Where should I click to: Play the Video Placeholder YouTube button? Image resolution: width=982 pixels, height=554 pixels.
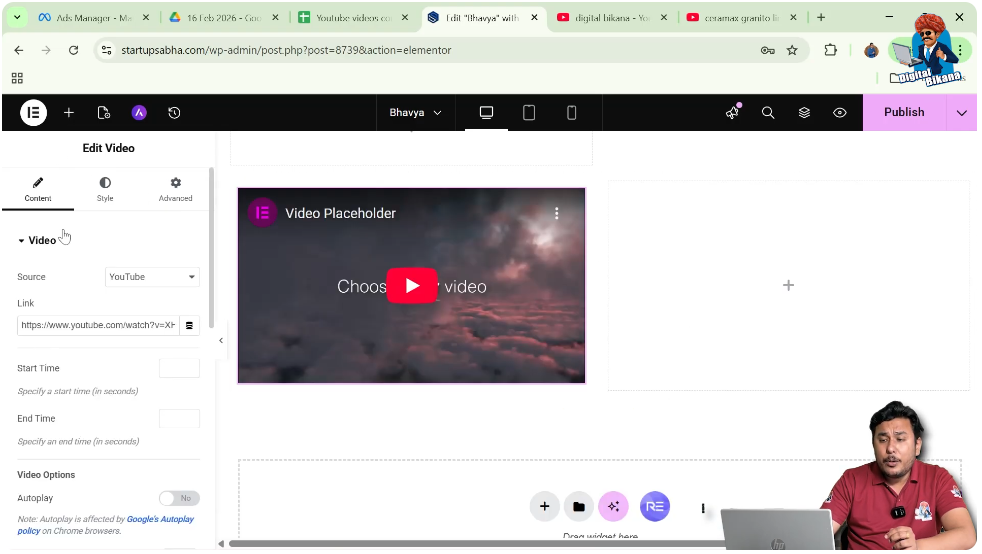pyautogui.click(x=412, y=286)
